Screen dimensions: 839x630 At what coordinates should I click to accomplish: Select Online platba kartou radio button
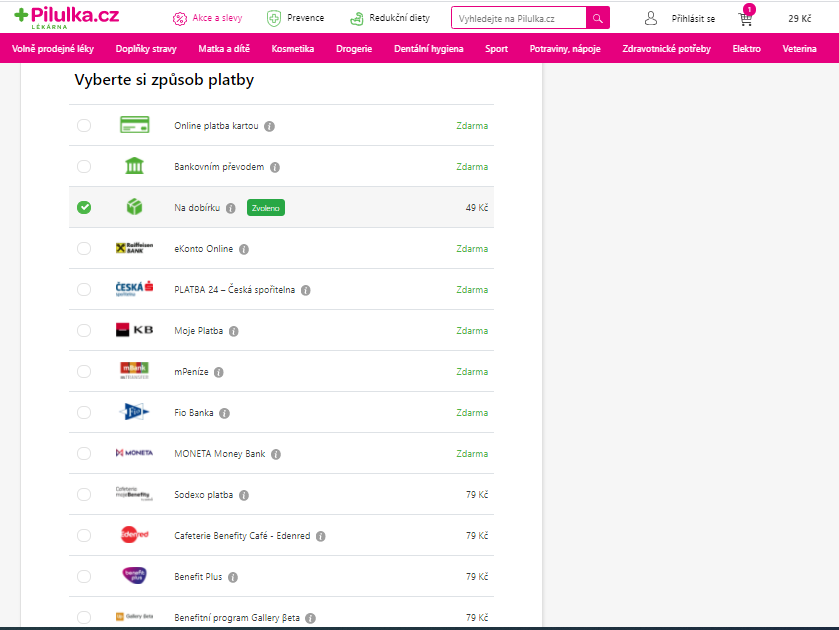pyautogui.click(x=84, y=126)
